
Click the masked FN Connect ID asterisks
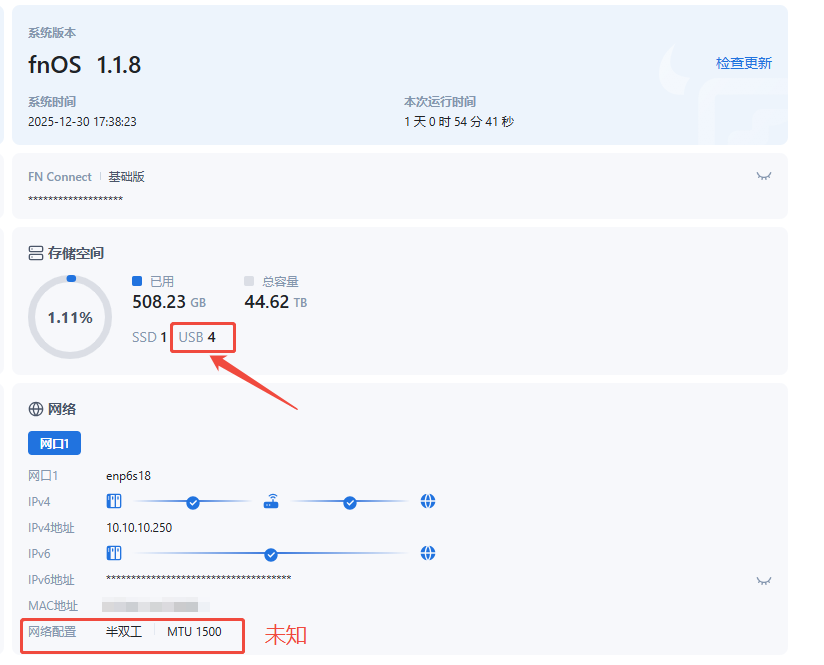(75, 199)
